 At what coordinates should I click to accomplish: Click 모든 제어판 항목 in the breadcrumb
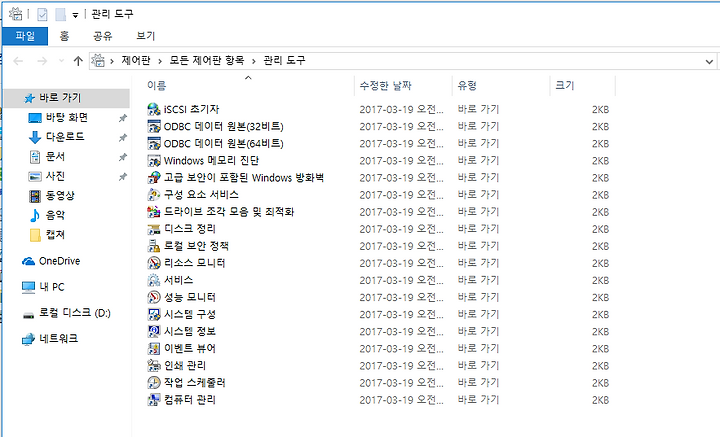click(207, 60)
